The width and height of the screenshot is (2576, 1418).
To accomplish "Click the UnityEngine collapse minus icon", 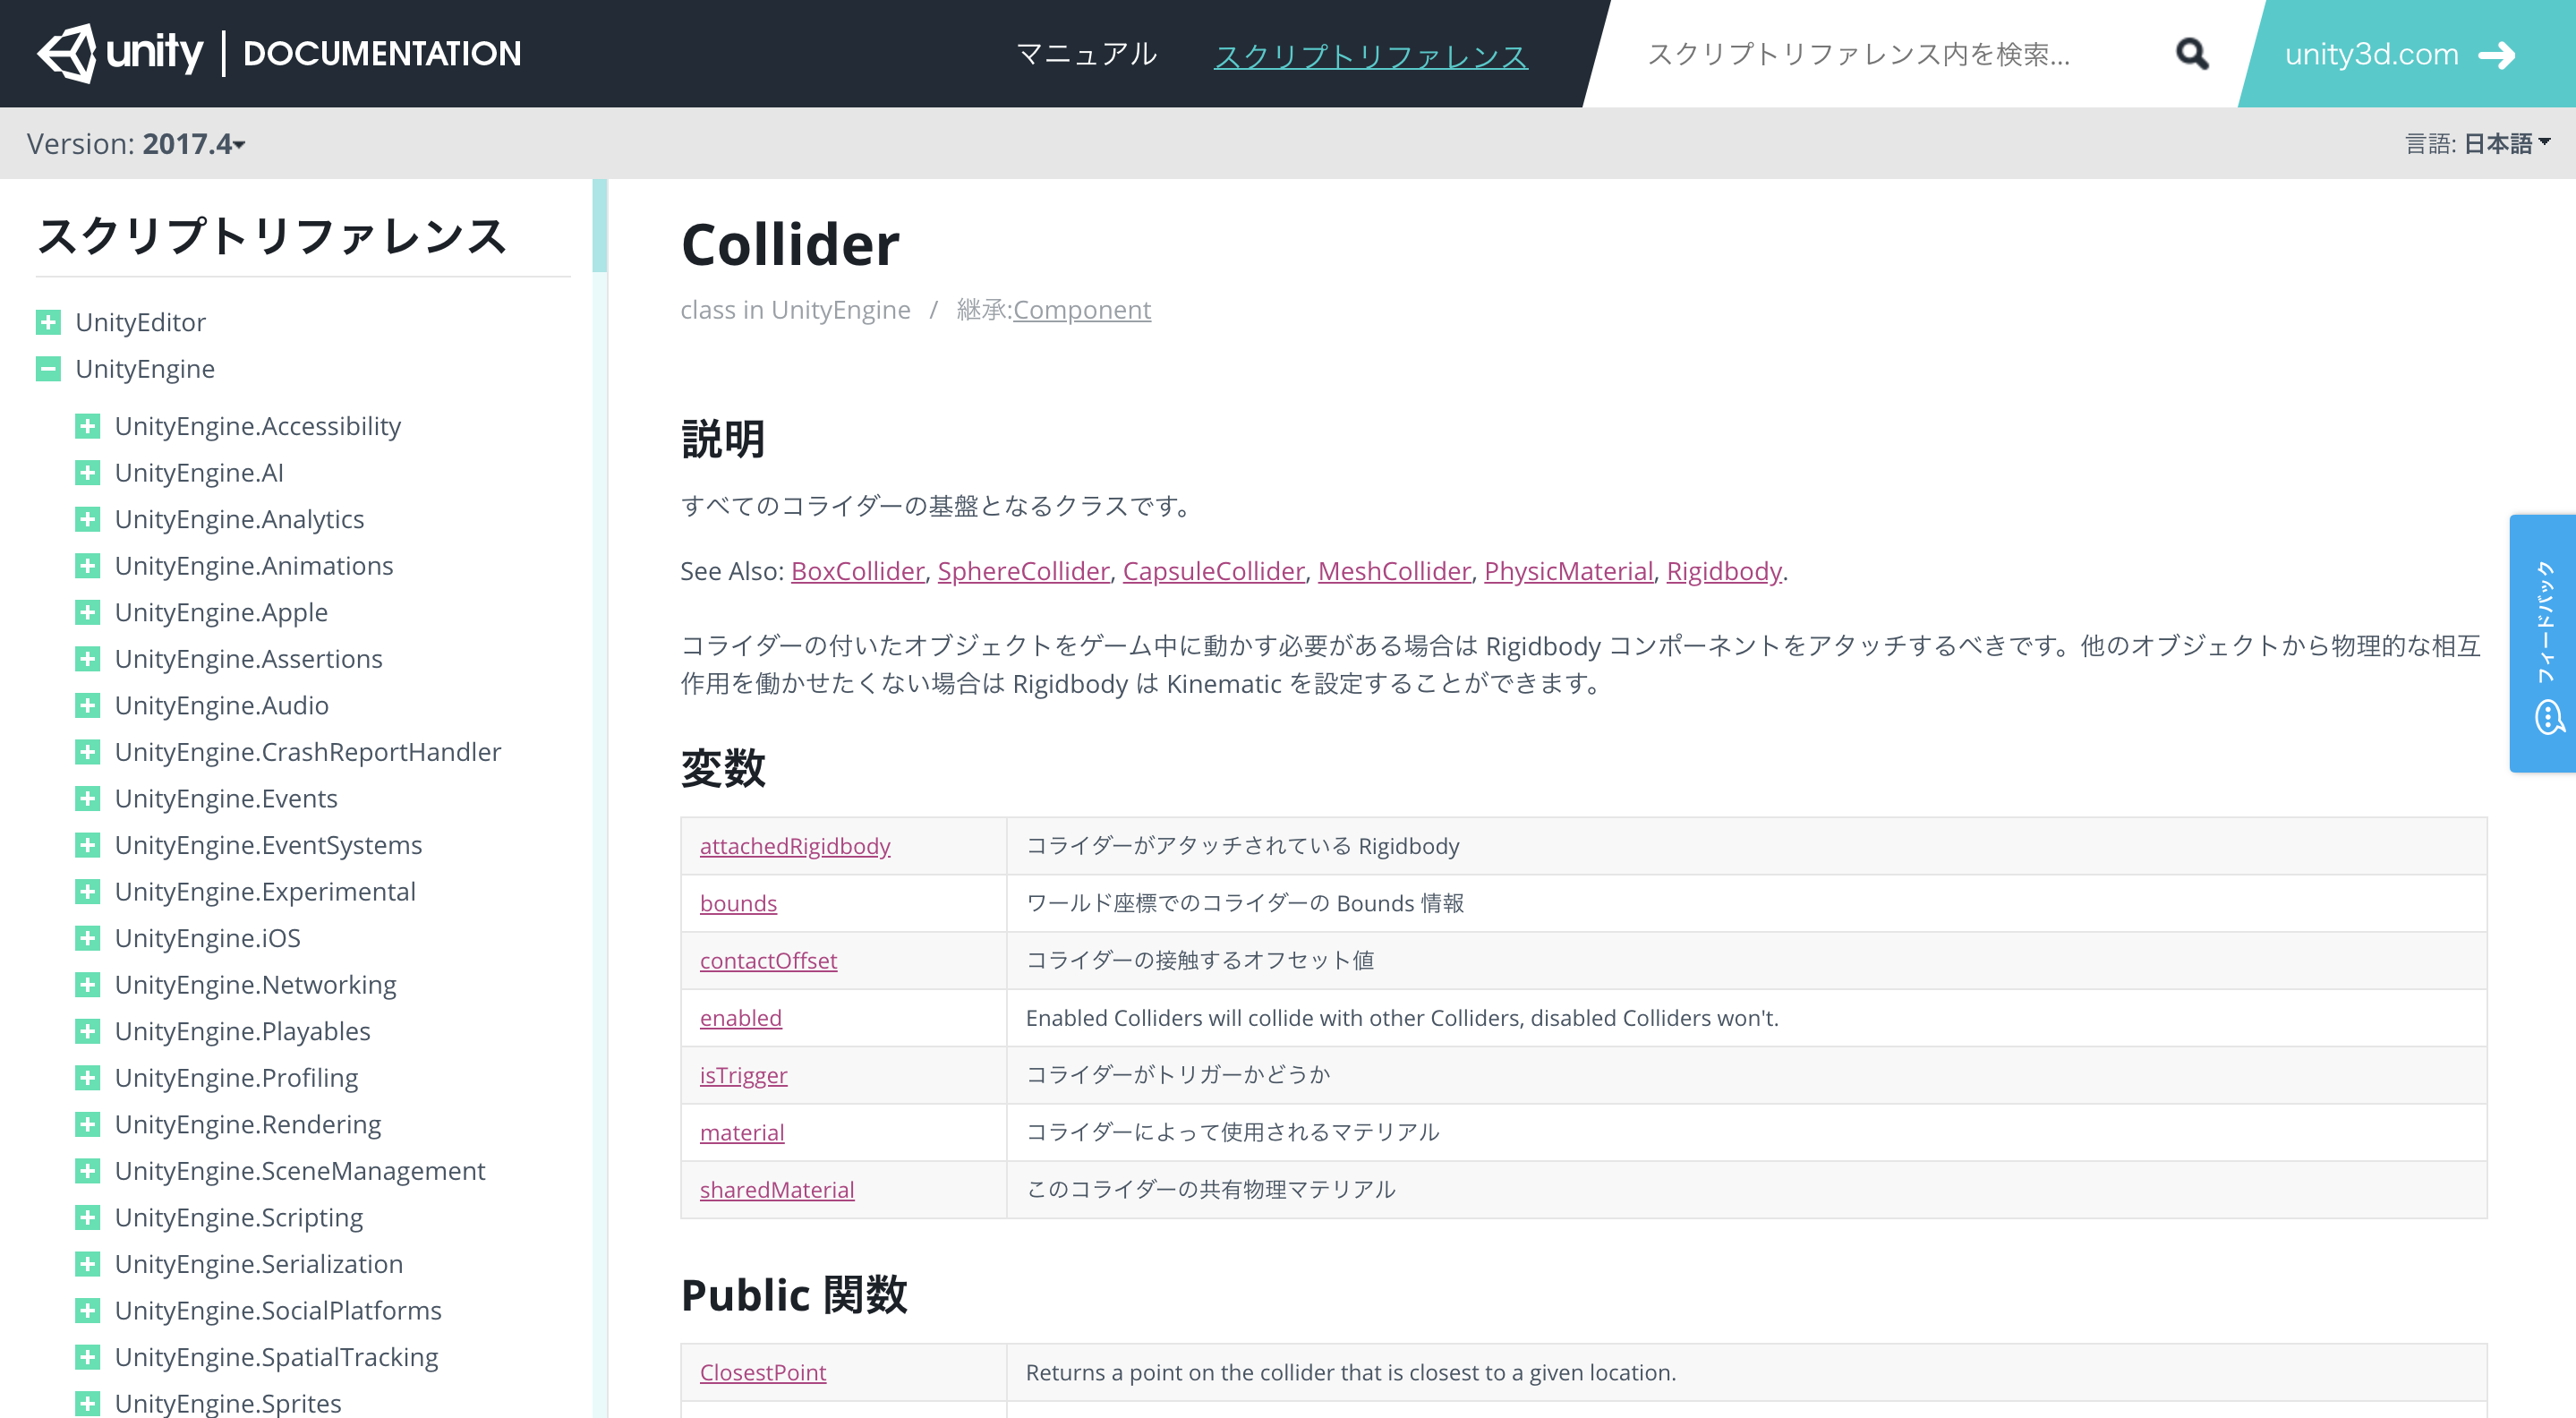I will (47, 369).
